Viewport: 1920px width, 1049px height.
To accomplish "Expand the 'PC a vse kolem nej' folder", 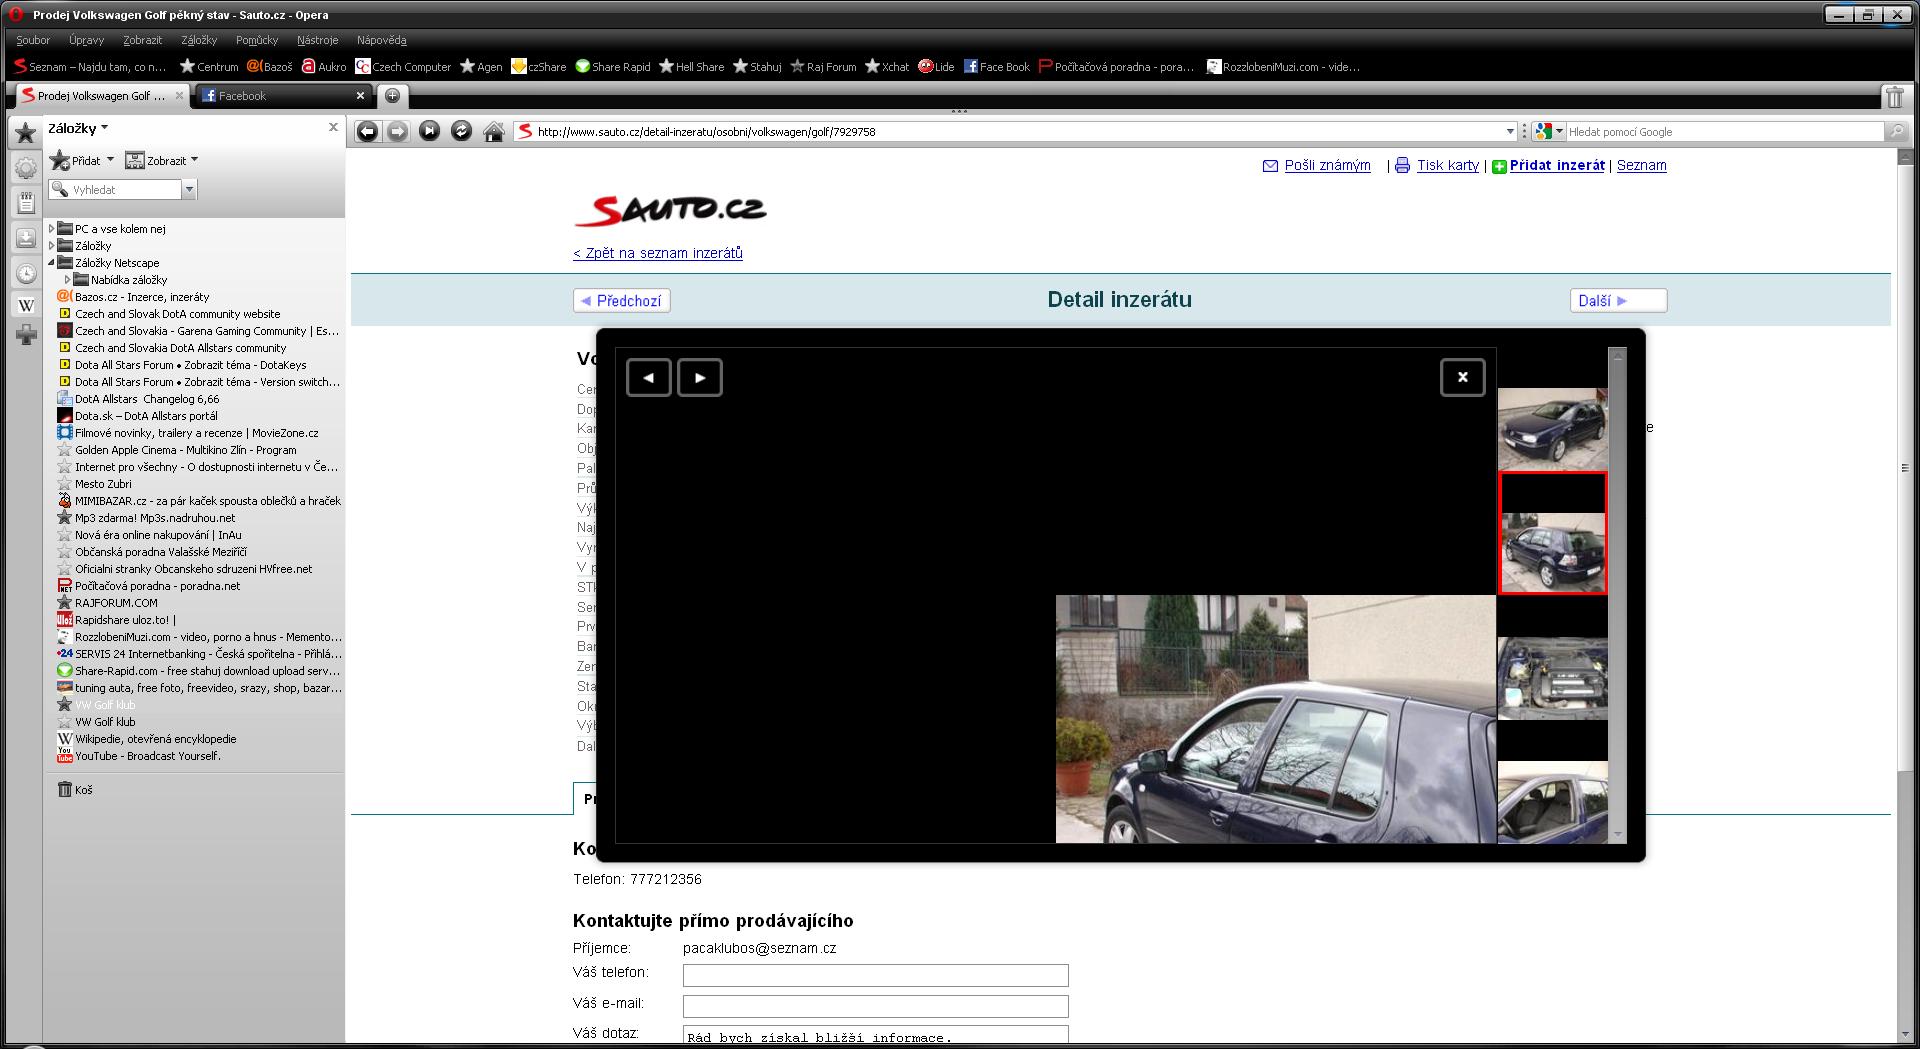I will [x=52, y=229].
